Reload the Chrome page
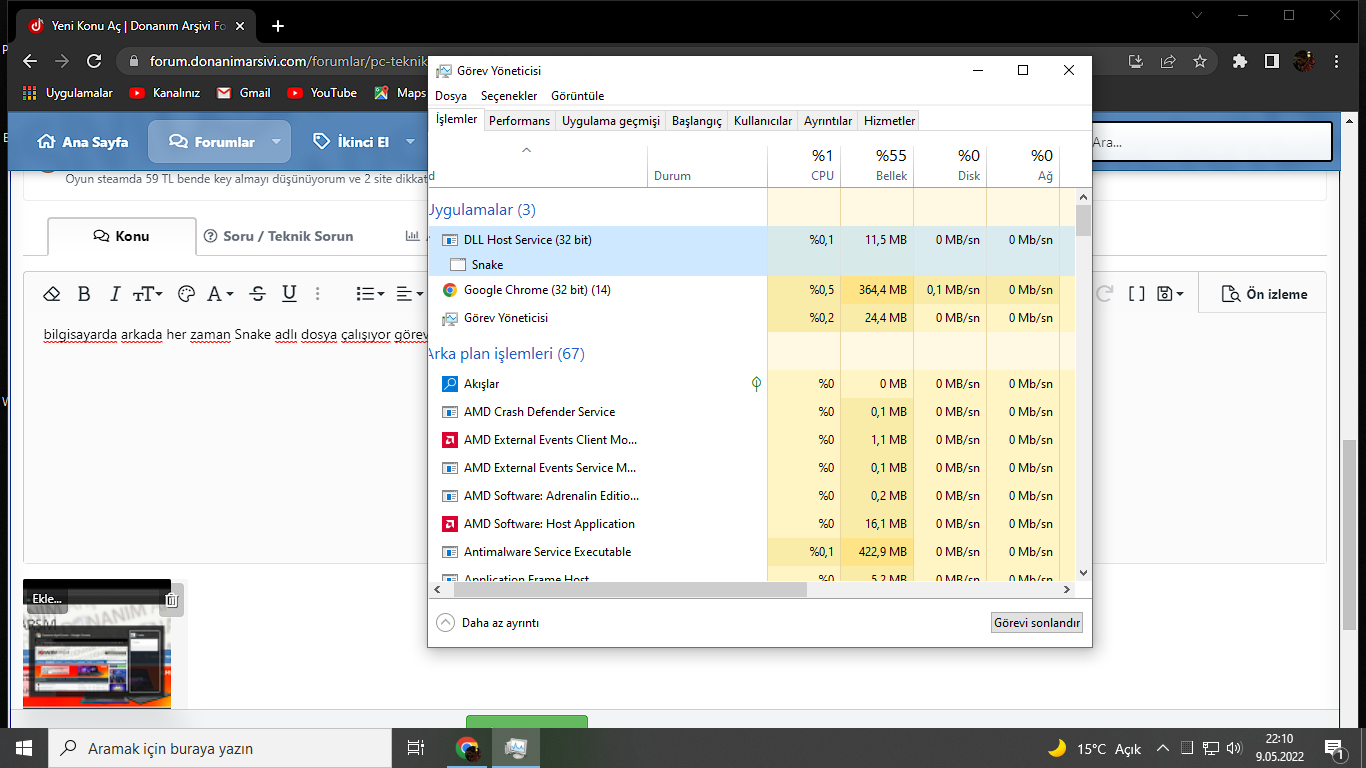The image size is (1366, 768). [x=94, y=61]
